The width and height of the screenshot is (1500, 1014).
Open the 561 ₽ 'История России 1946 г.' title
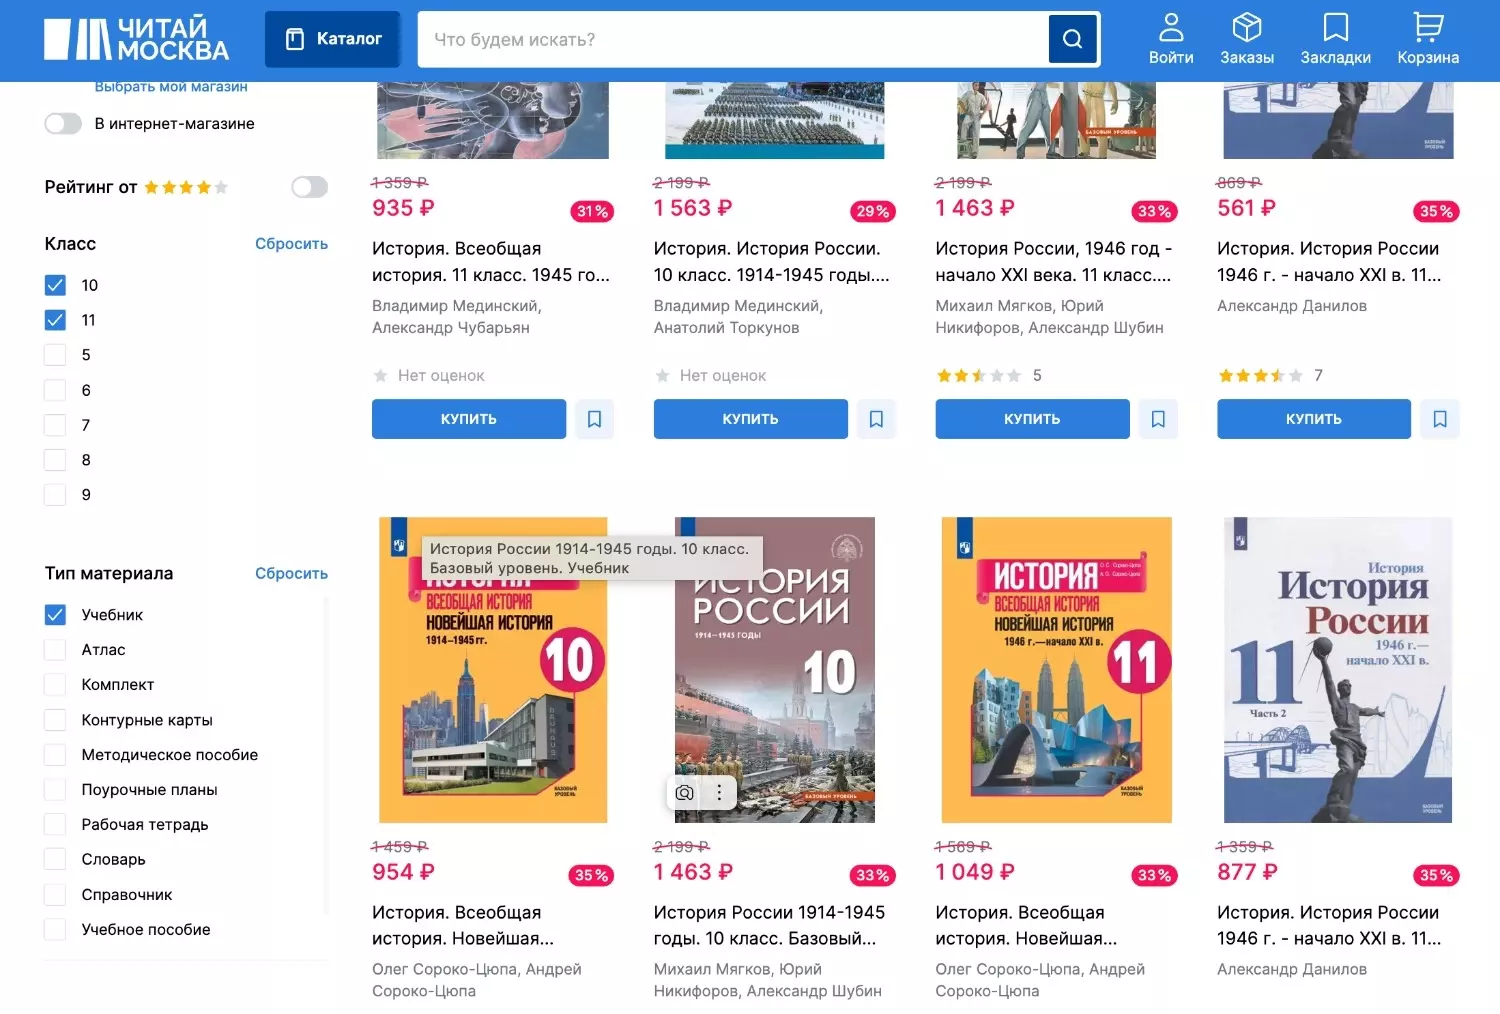pyautogui.click(x=1330, y=262)
